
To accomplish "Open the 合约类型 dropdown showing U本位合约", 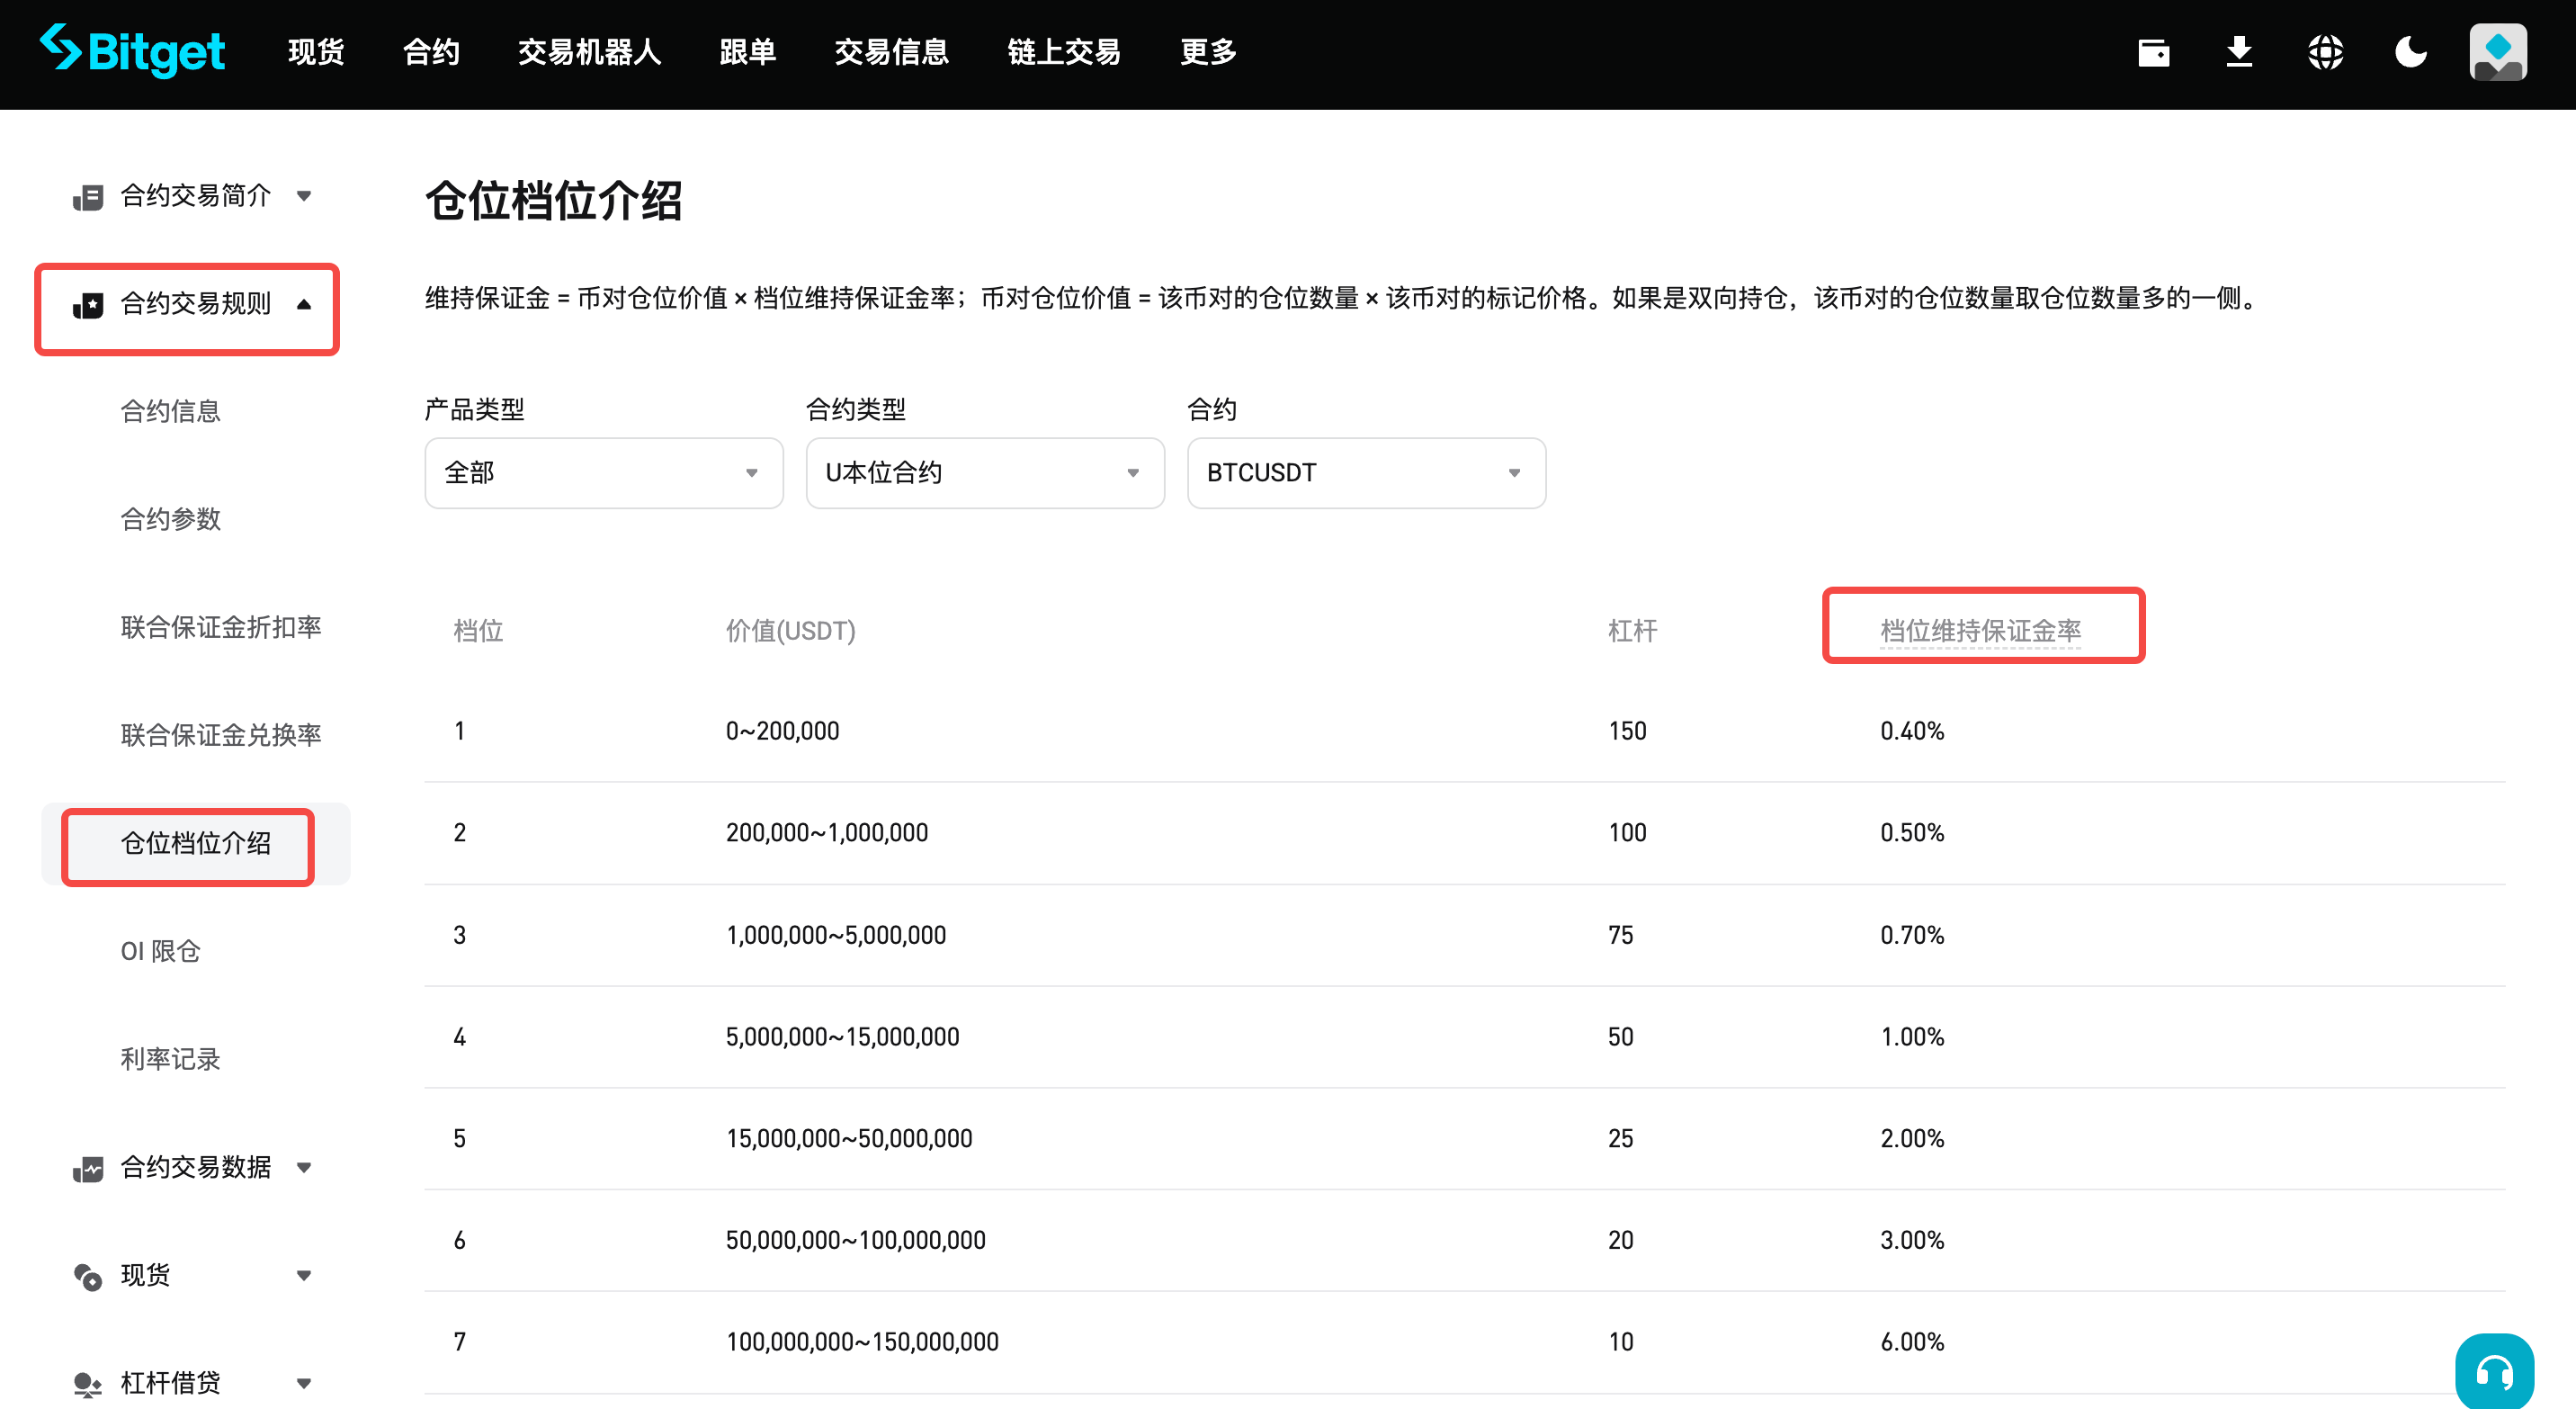I will point(984,472).
